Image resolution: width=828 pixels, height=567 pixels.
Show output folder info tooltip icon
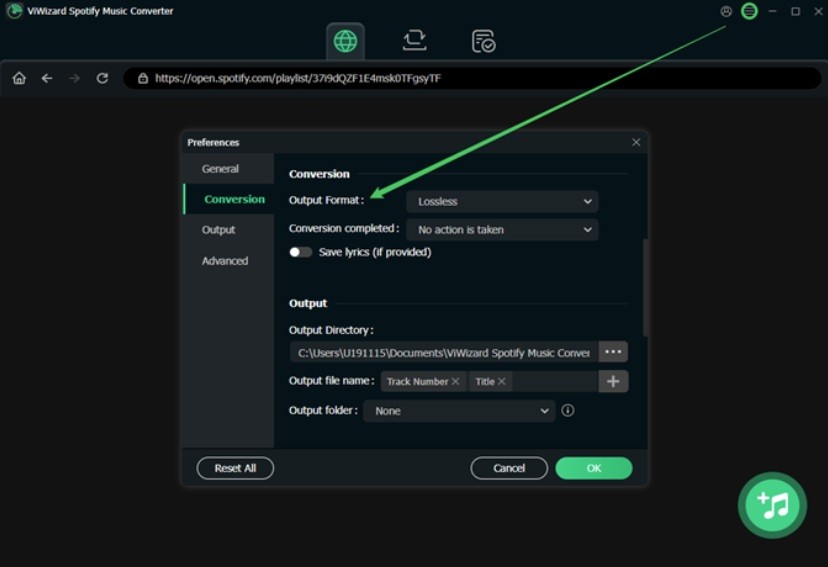[x=568, y=410]
